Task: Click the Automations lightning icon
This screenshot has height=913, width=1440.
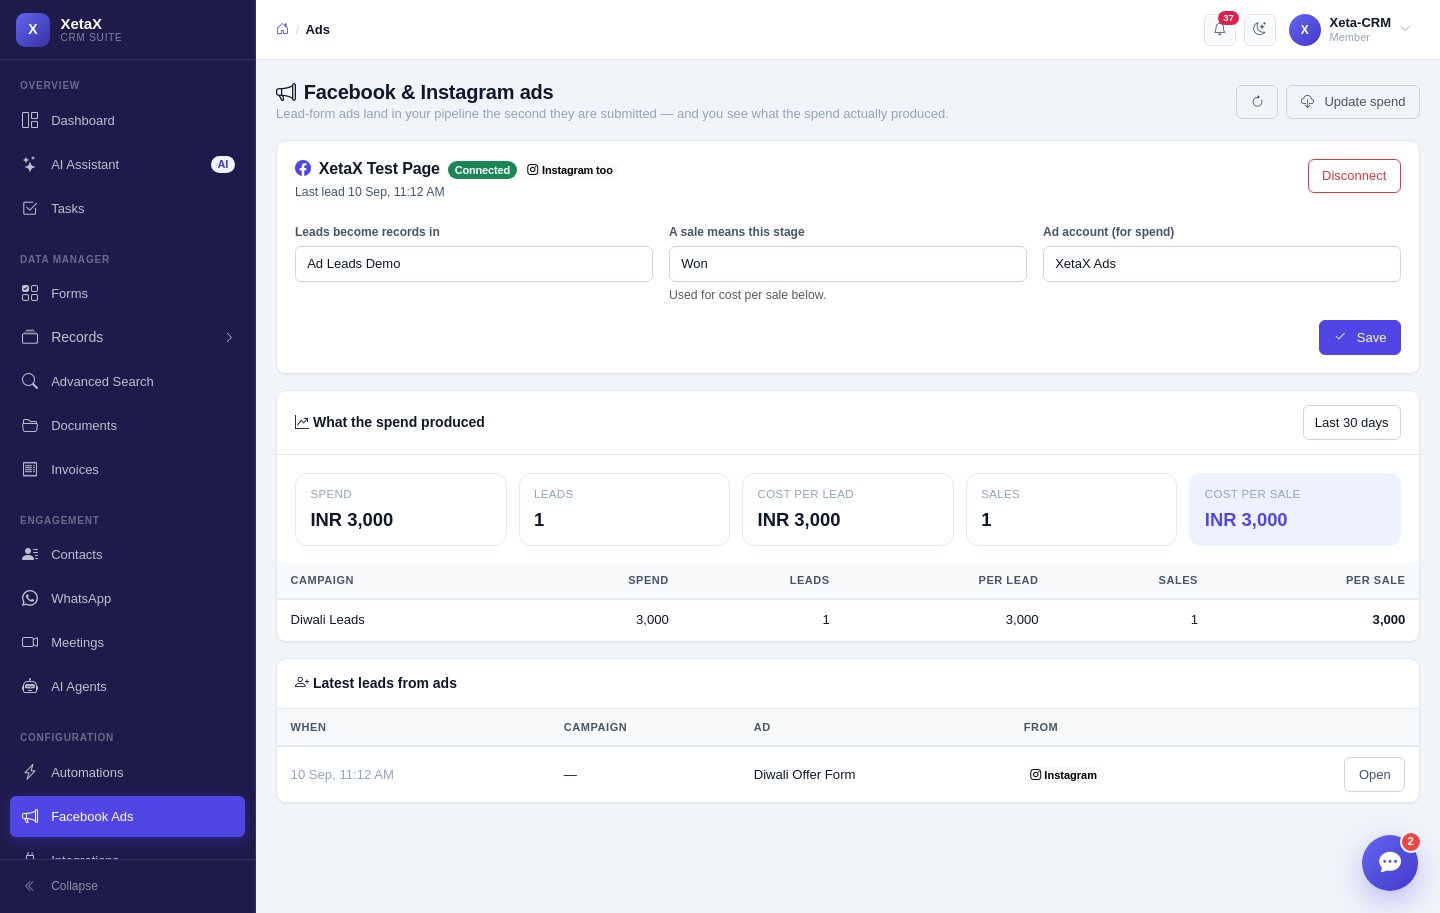Action: point(30,772)
